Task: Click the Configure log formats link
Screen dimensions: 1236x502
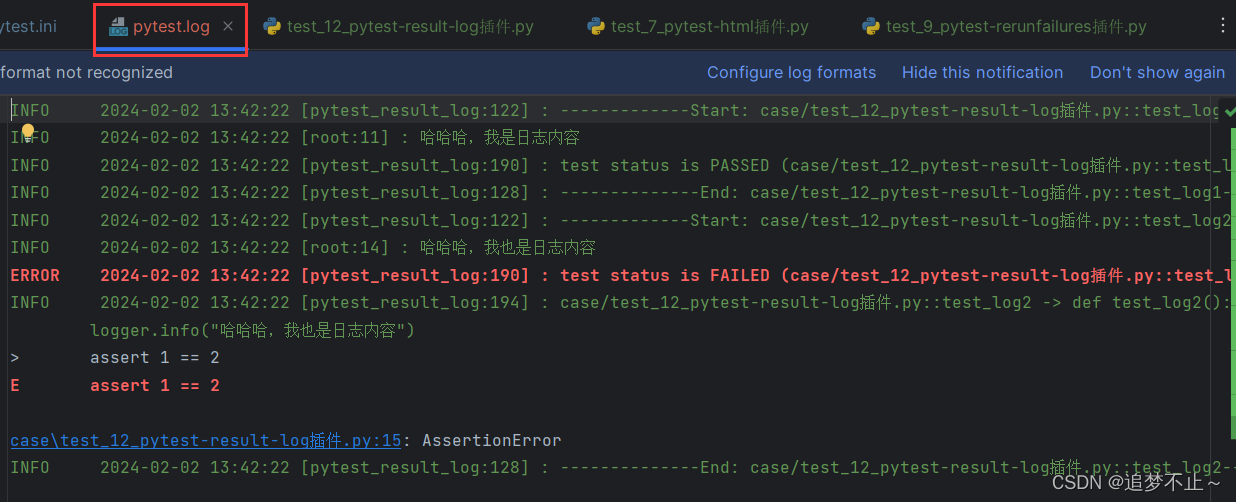Action: point(791,72)
